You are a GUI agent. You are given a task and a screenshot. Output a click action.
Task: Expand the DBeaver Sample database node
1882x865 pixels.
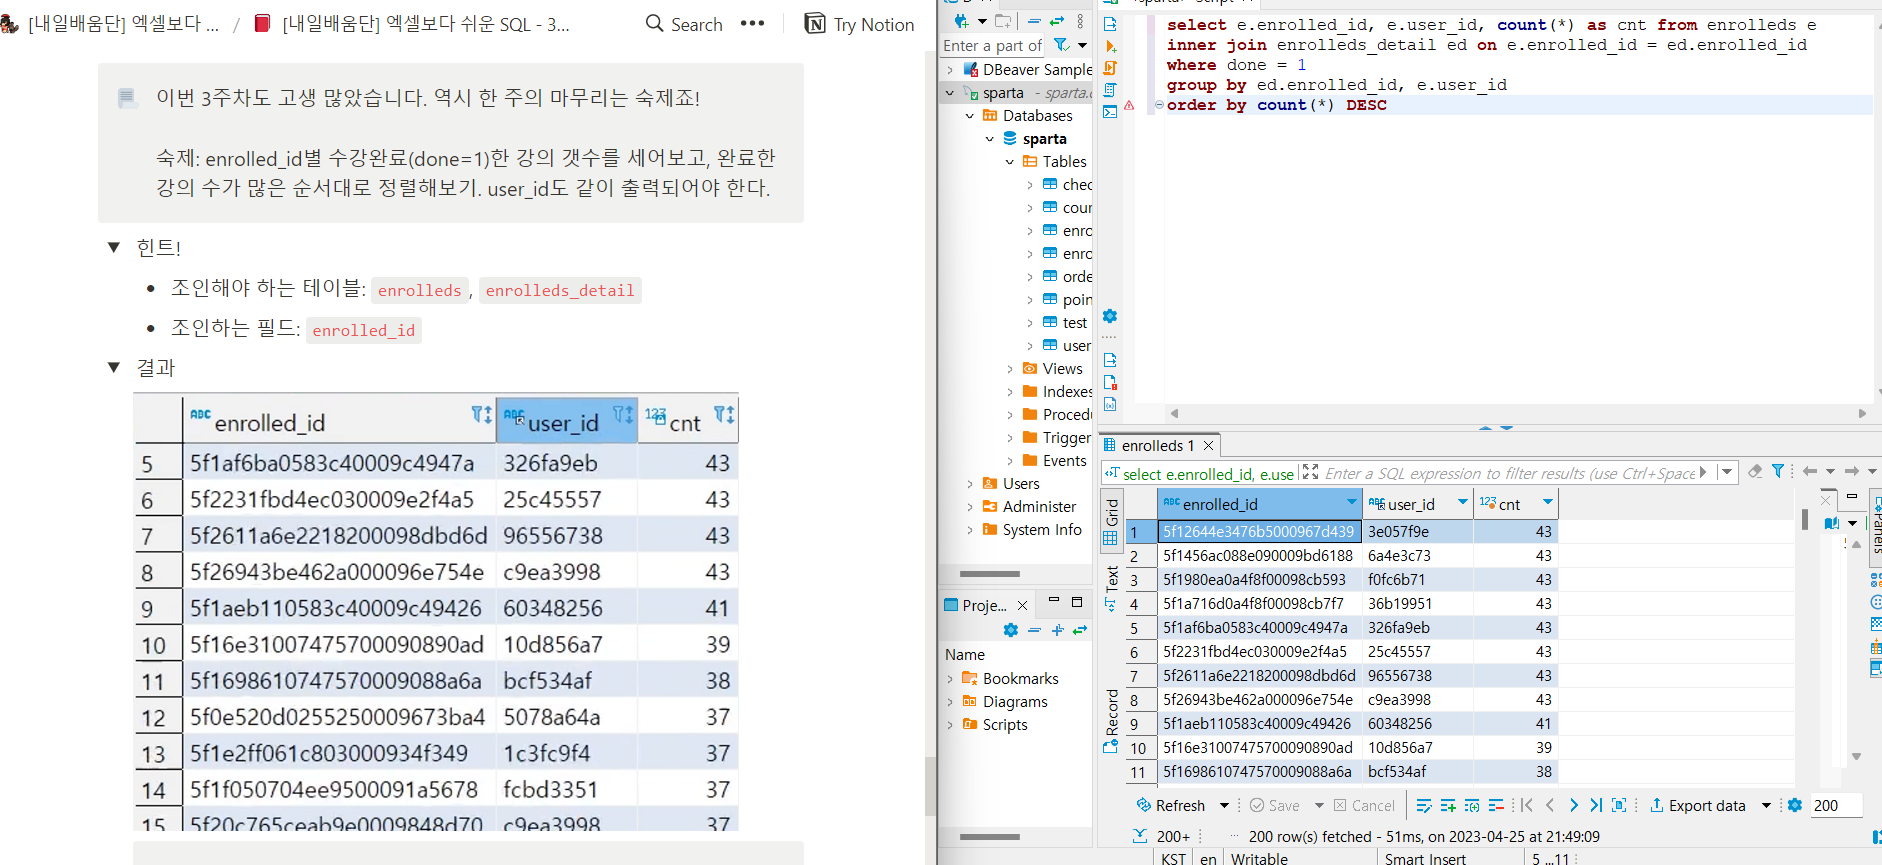(950, 70)
